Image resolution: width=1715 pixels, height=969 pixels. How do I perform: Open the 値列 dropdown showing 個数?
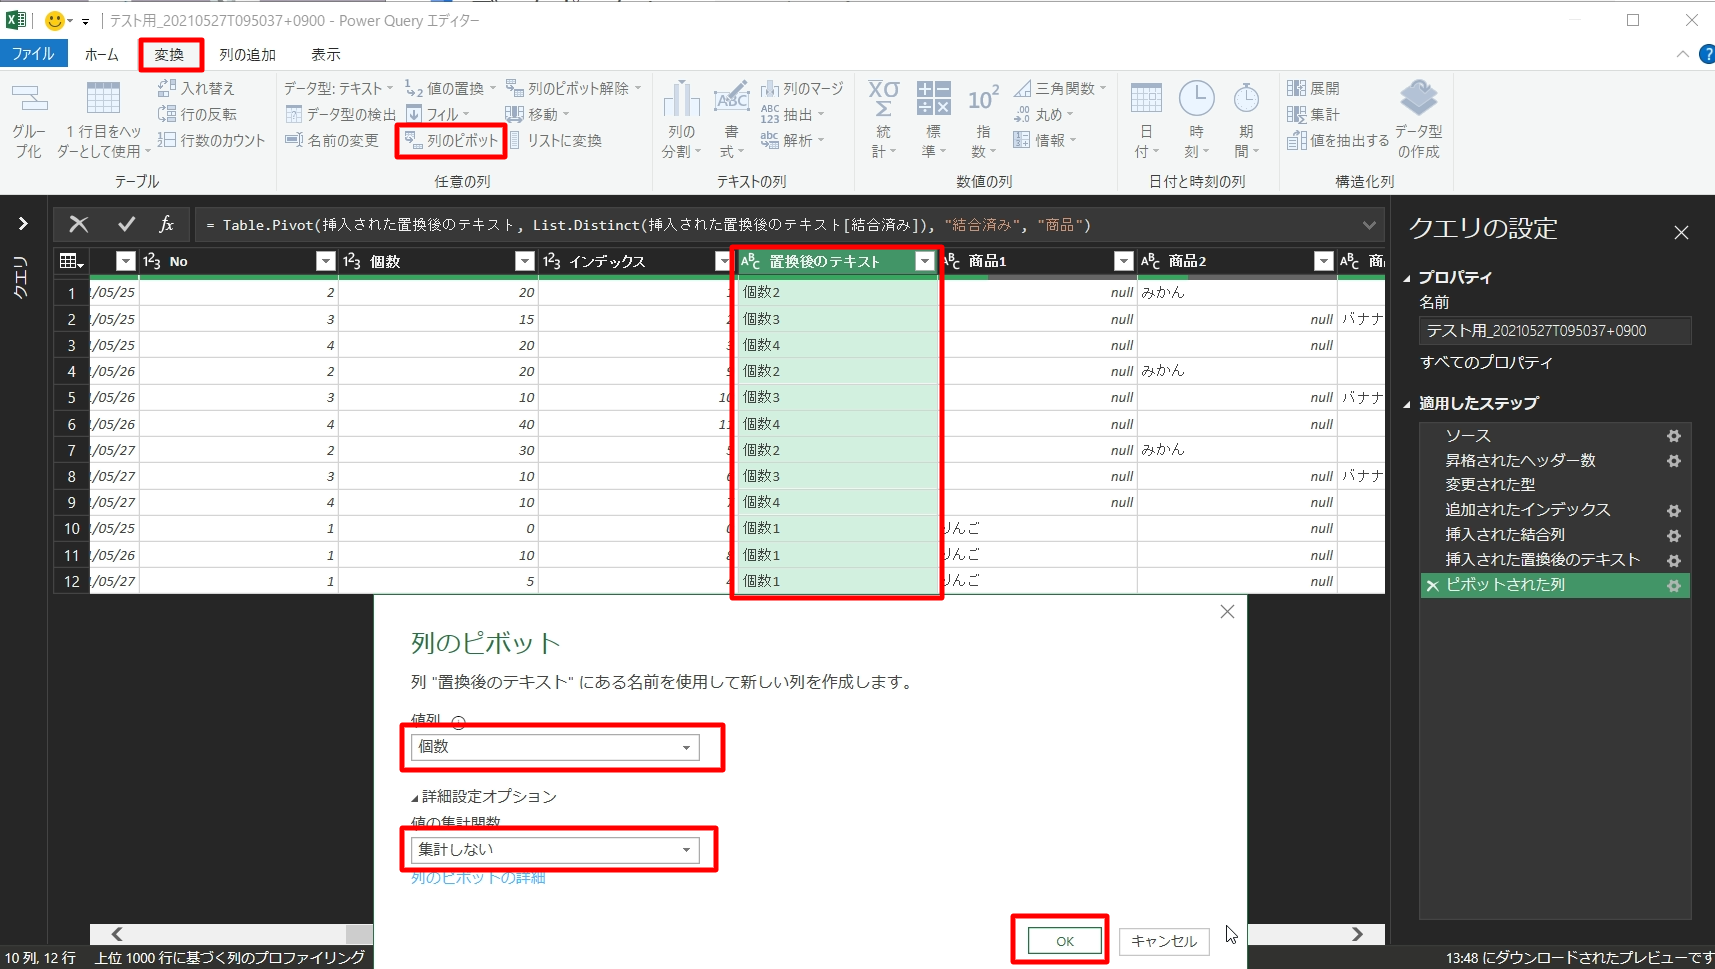(686, 748)
